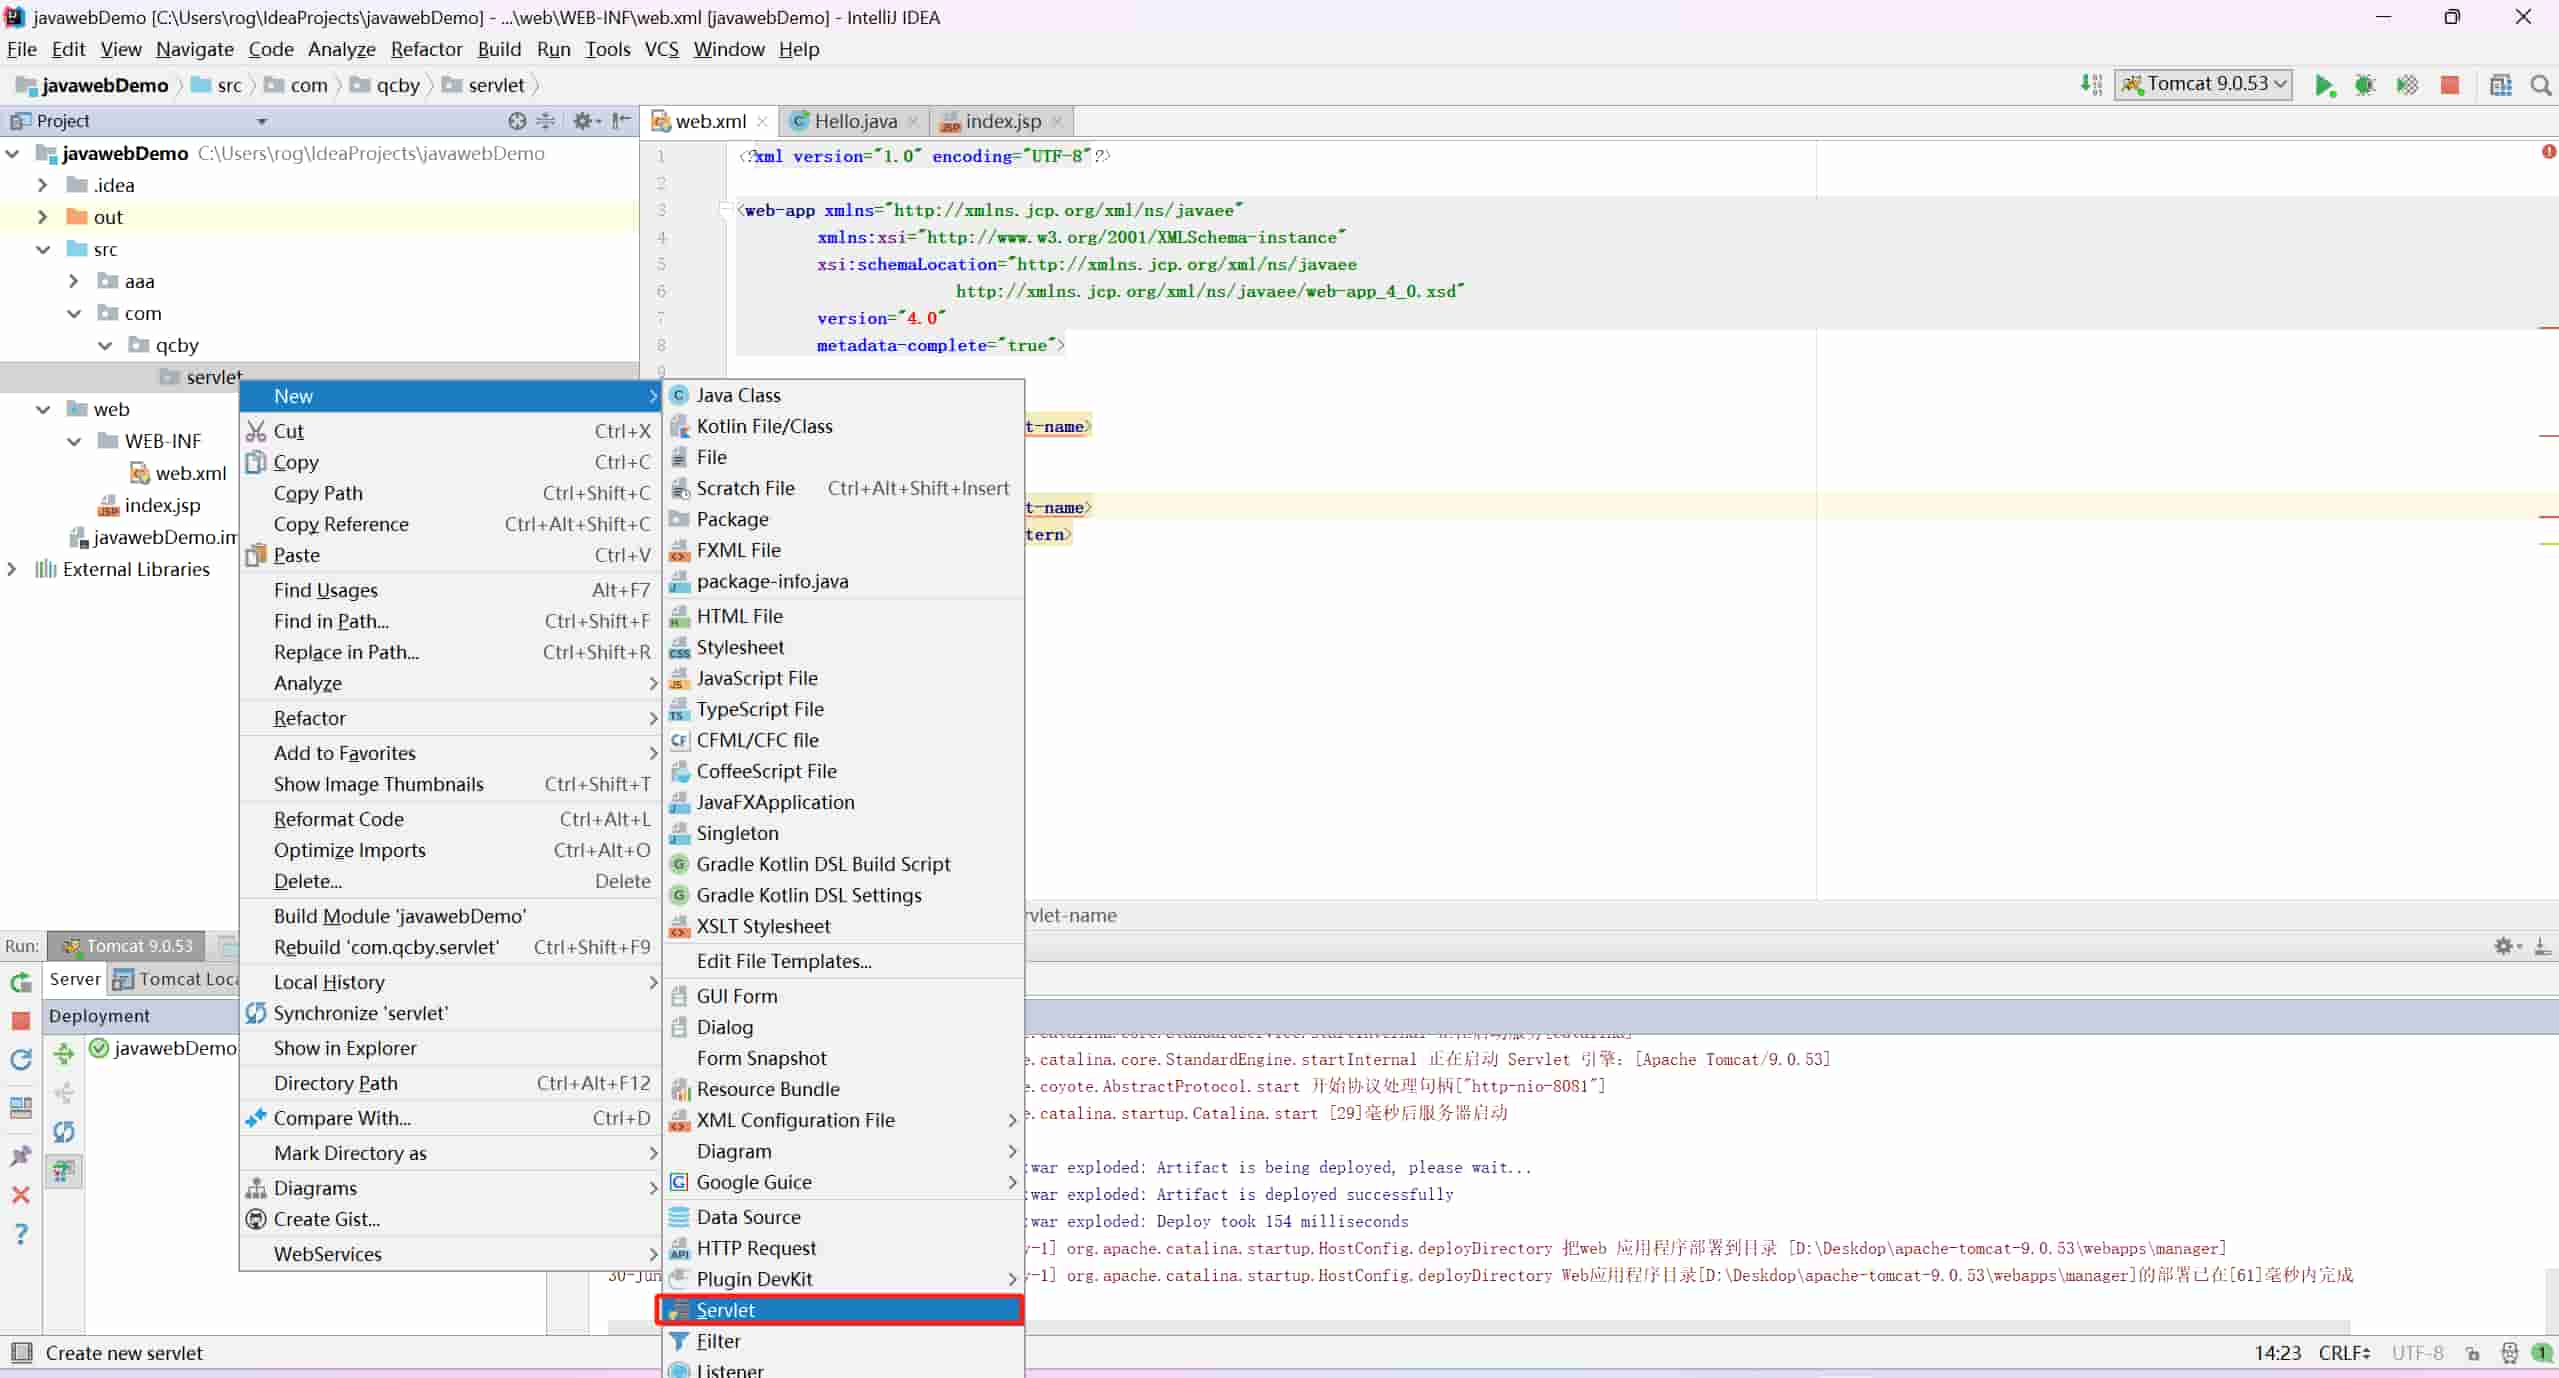Choose Java Class in New submenu
This screenshot has height=1378, width=2559.
pos(738,395)
